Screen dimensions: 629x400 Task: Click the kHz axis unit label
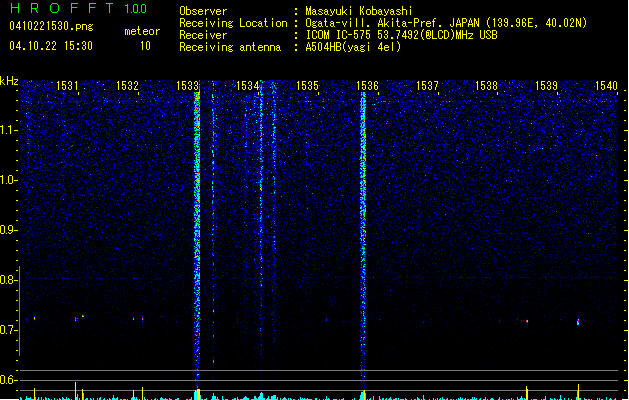[x=9, y=81]
